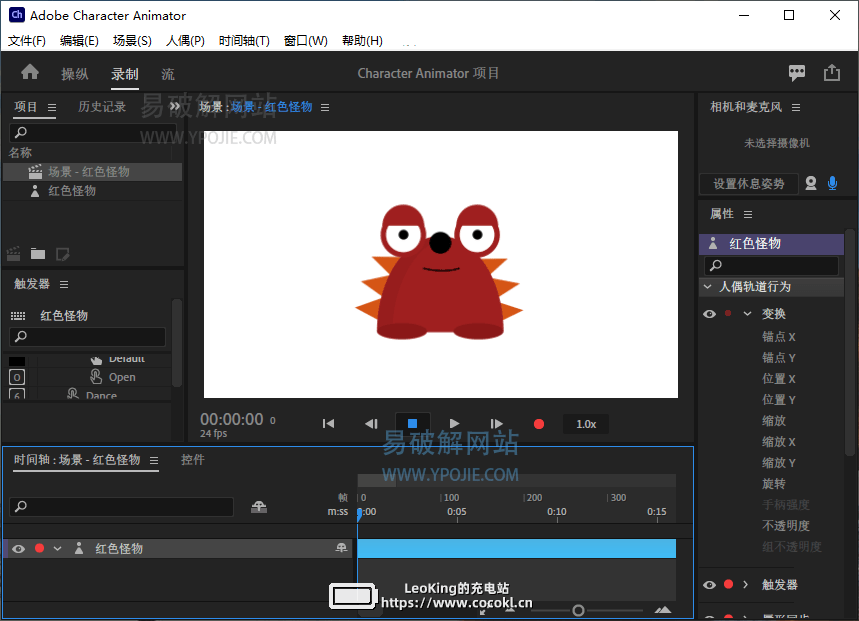Hide the 红色怪物 timeline track
Screen dimensions: 859x621
pos(18,549)
